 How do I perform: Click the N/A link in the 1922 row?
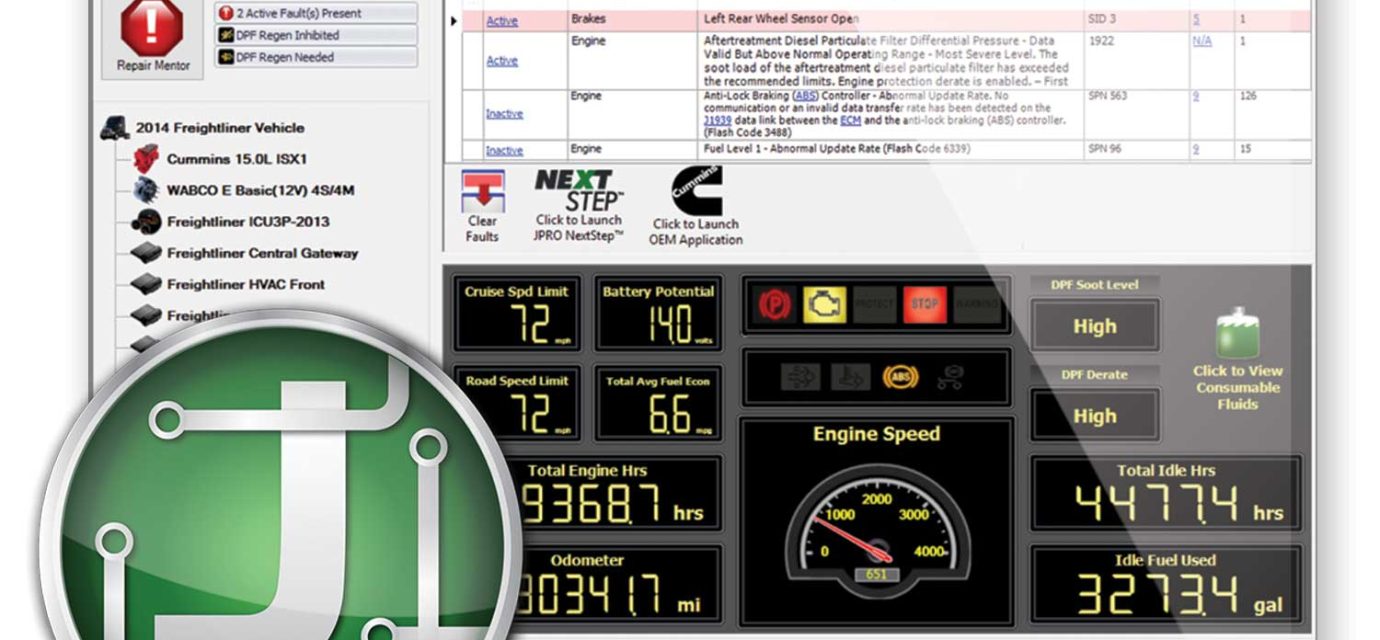1201,41
